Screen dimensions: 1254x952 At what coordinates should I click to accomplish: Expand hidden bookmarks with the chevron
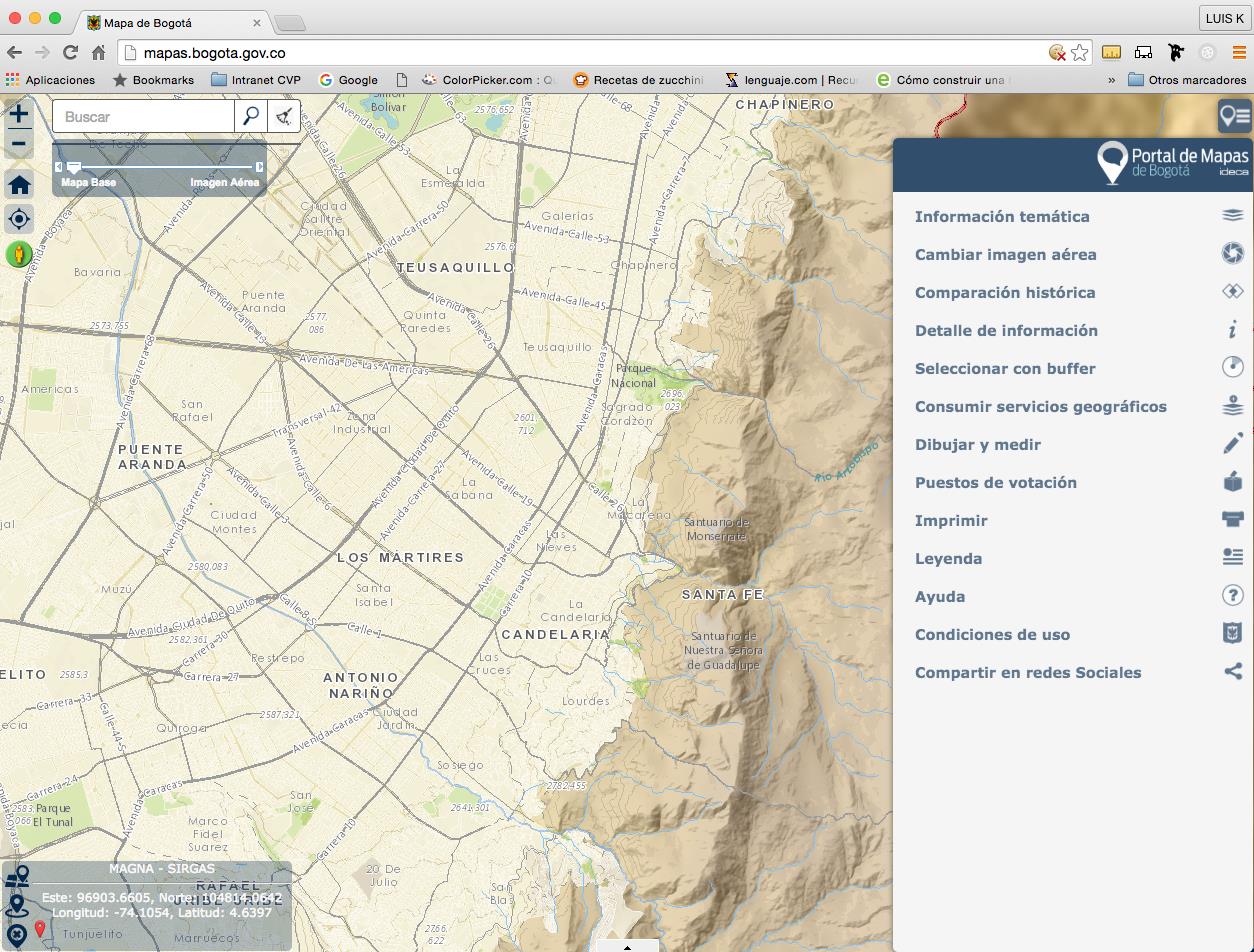[x=1111, y=80]
